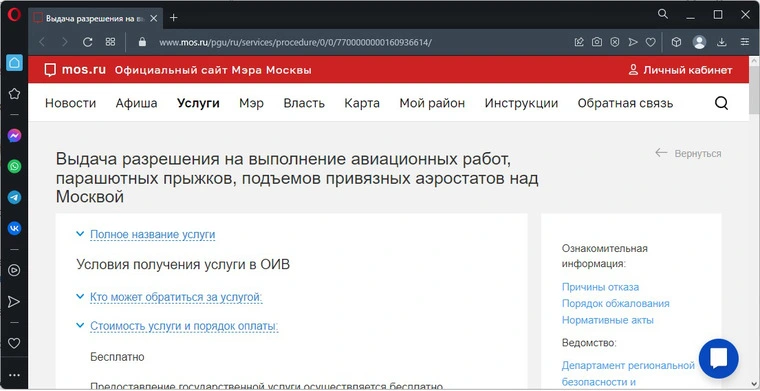
Task: Open the Мэр menu item
Action: pyautogui.click(x=251, y=103)
